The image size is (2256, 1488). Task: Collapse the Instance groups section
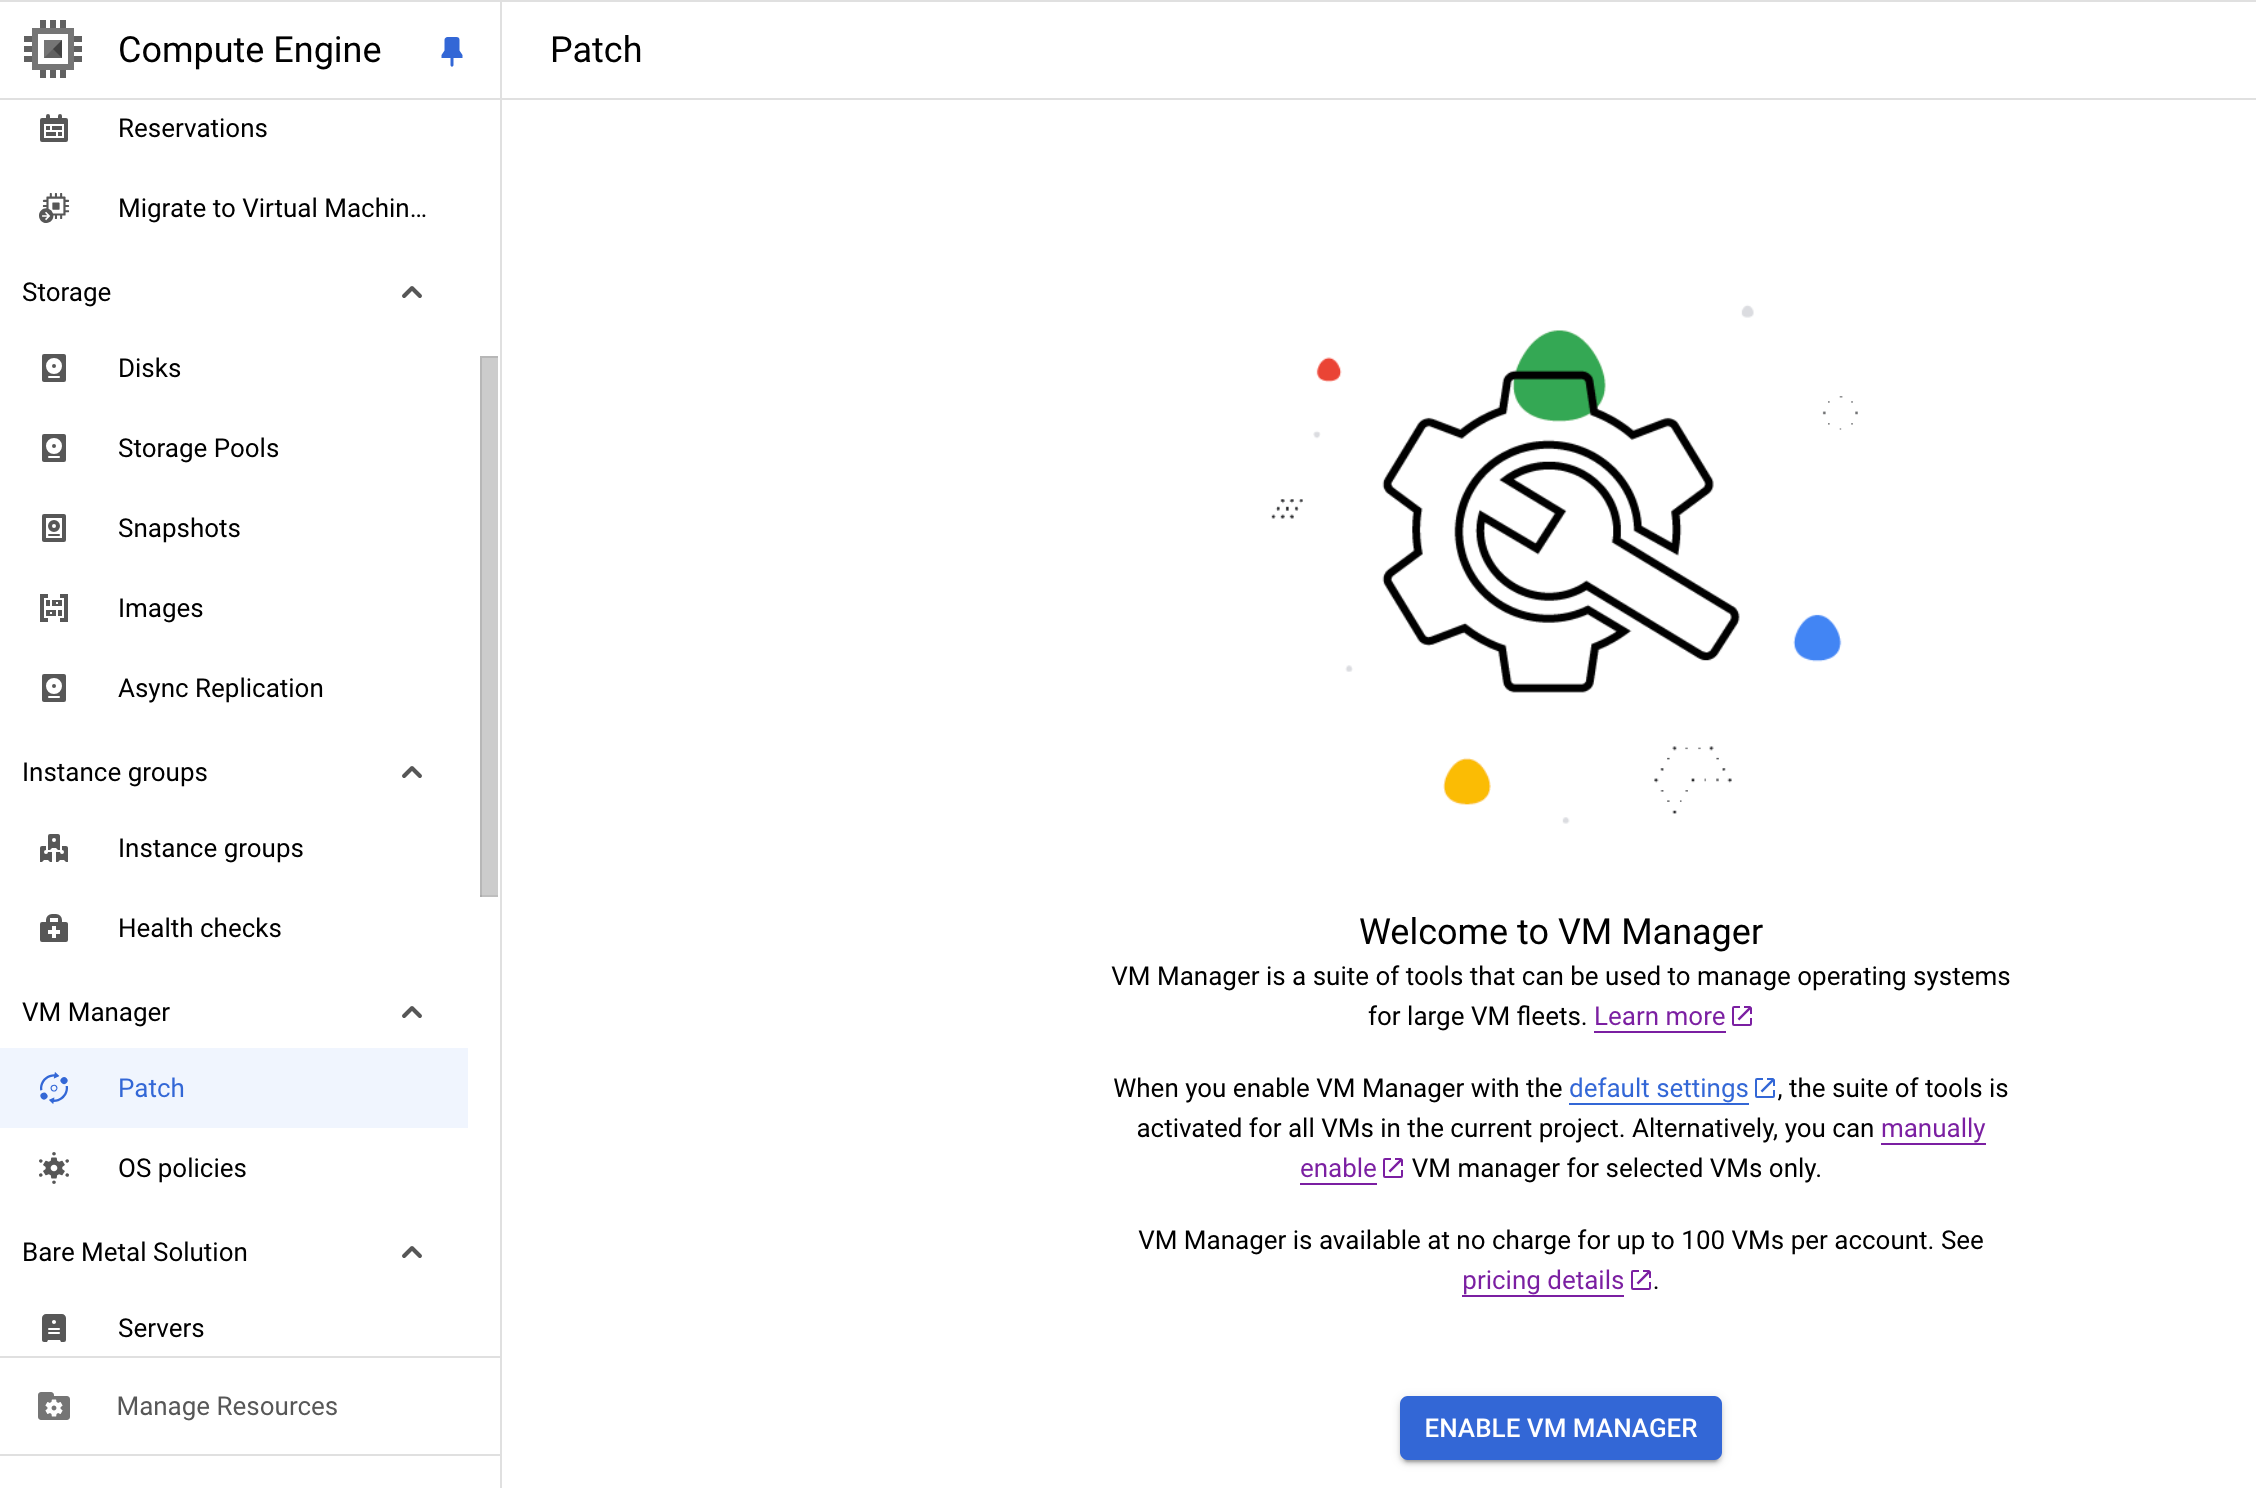point(412,772)
